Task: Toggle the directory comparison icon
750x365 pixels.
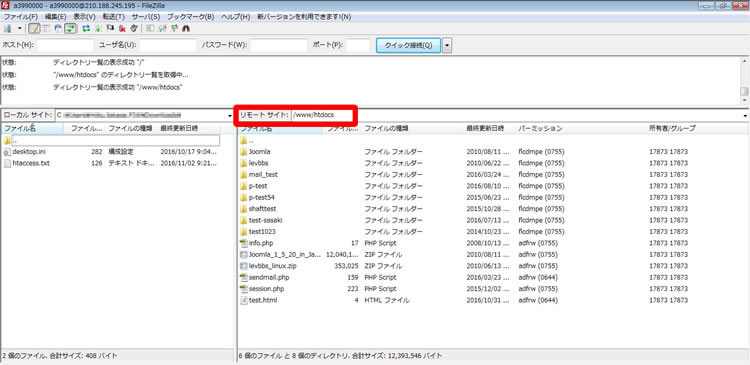Action: 163,28
